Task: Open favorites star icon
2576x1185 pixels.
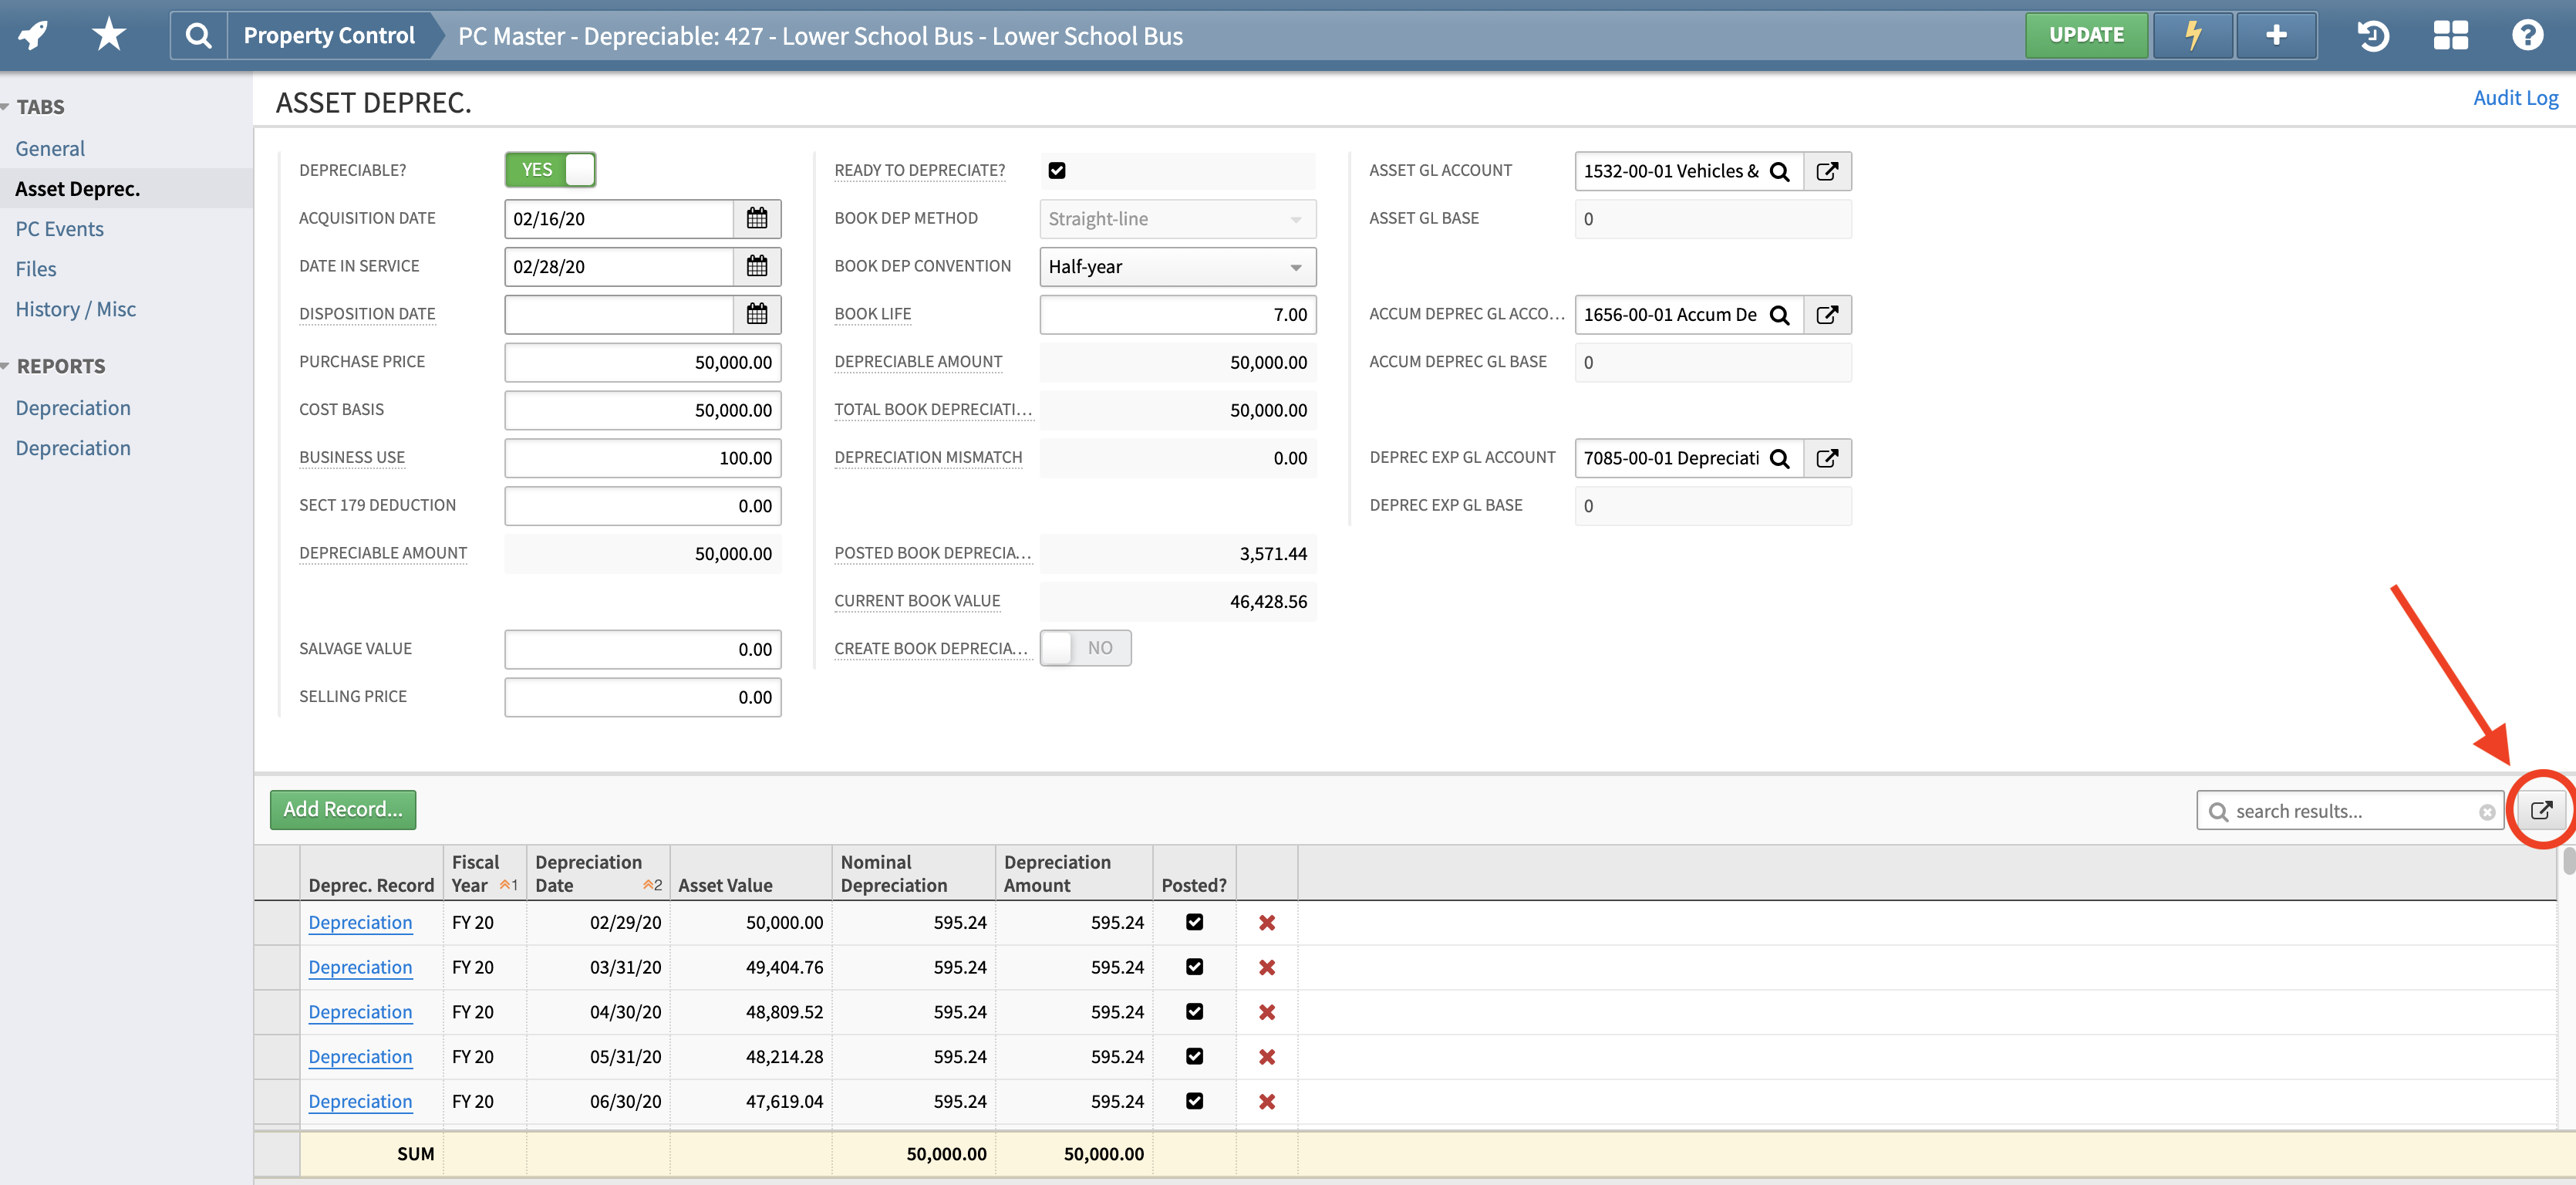Action: tap(108, 35)
